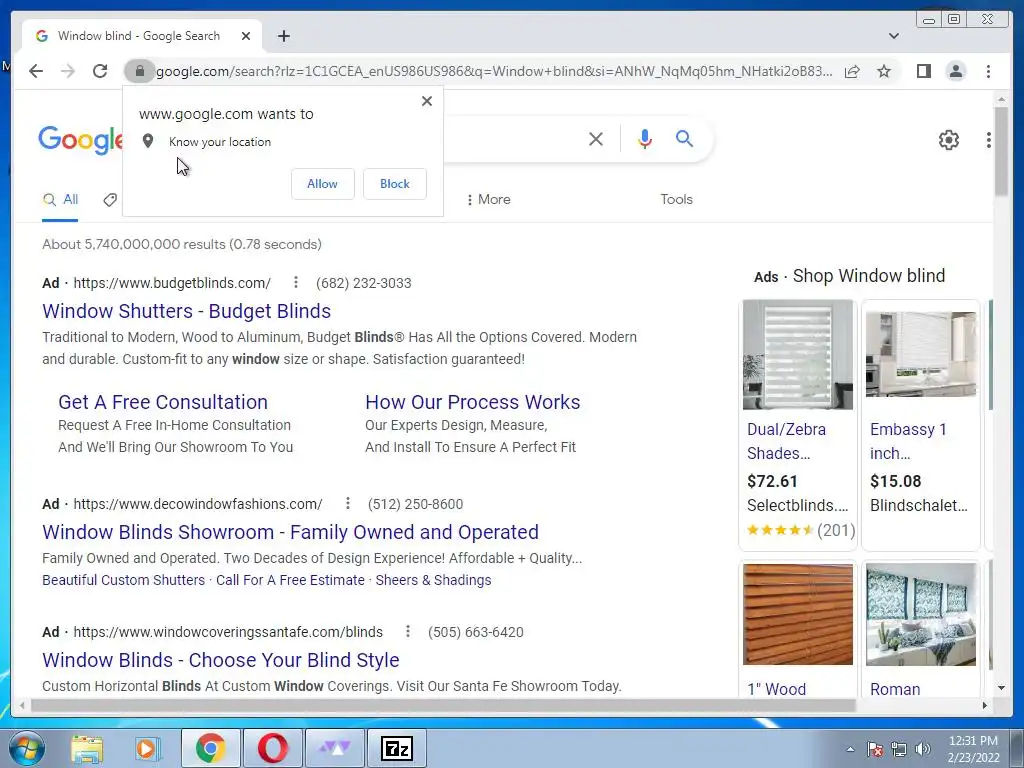Image resolution: width=1024 pixels, height=768 pixels.
Task: Open the Google apps dots menu
Action: 988,140
